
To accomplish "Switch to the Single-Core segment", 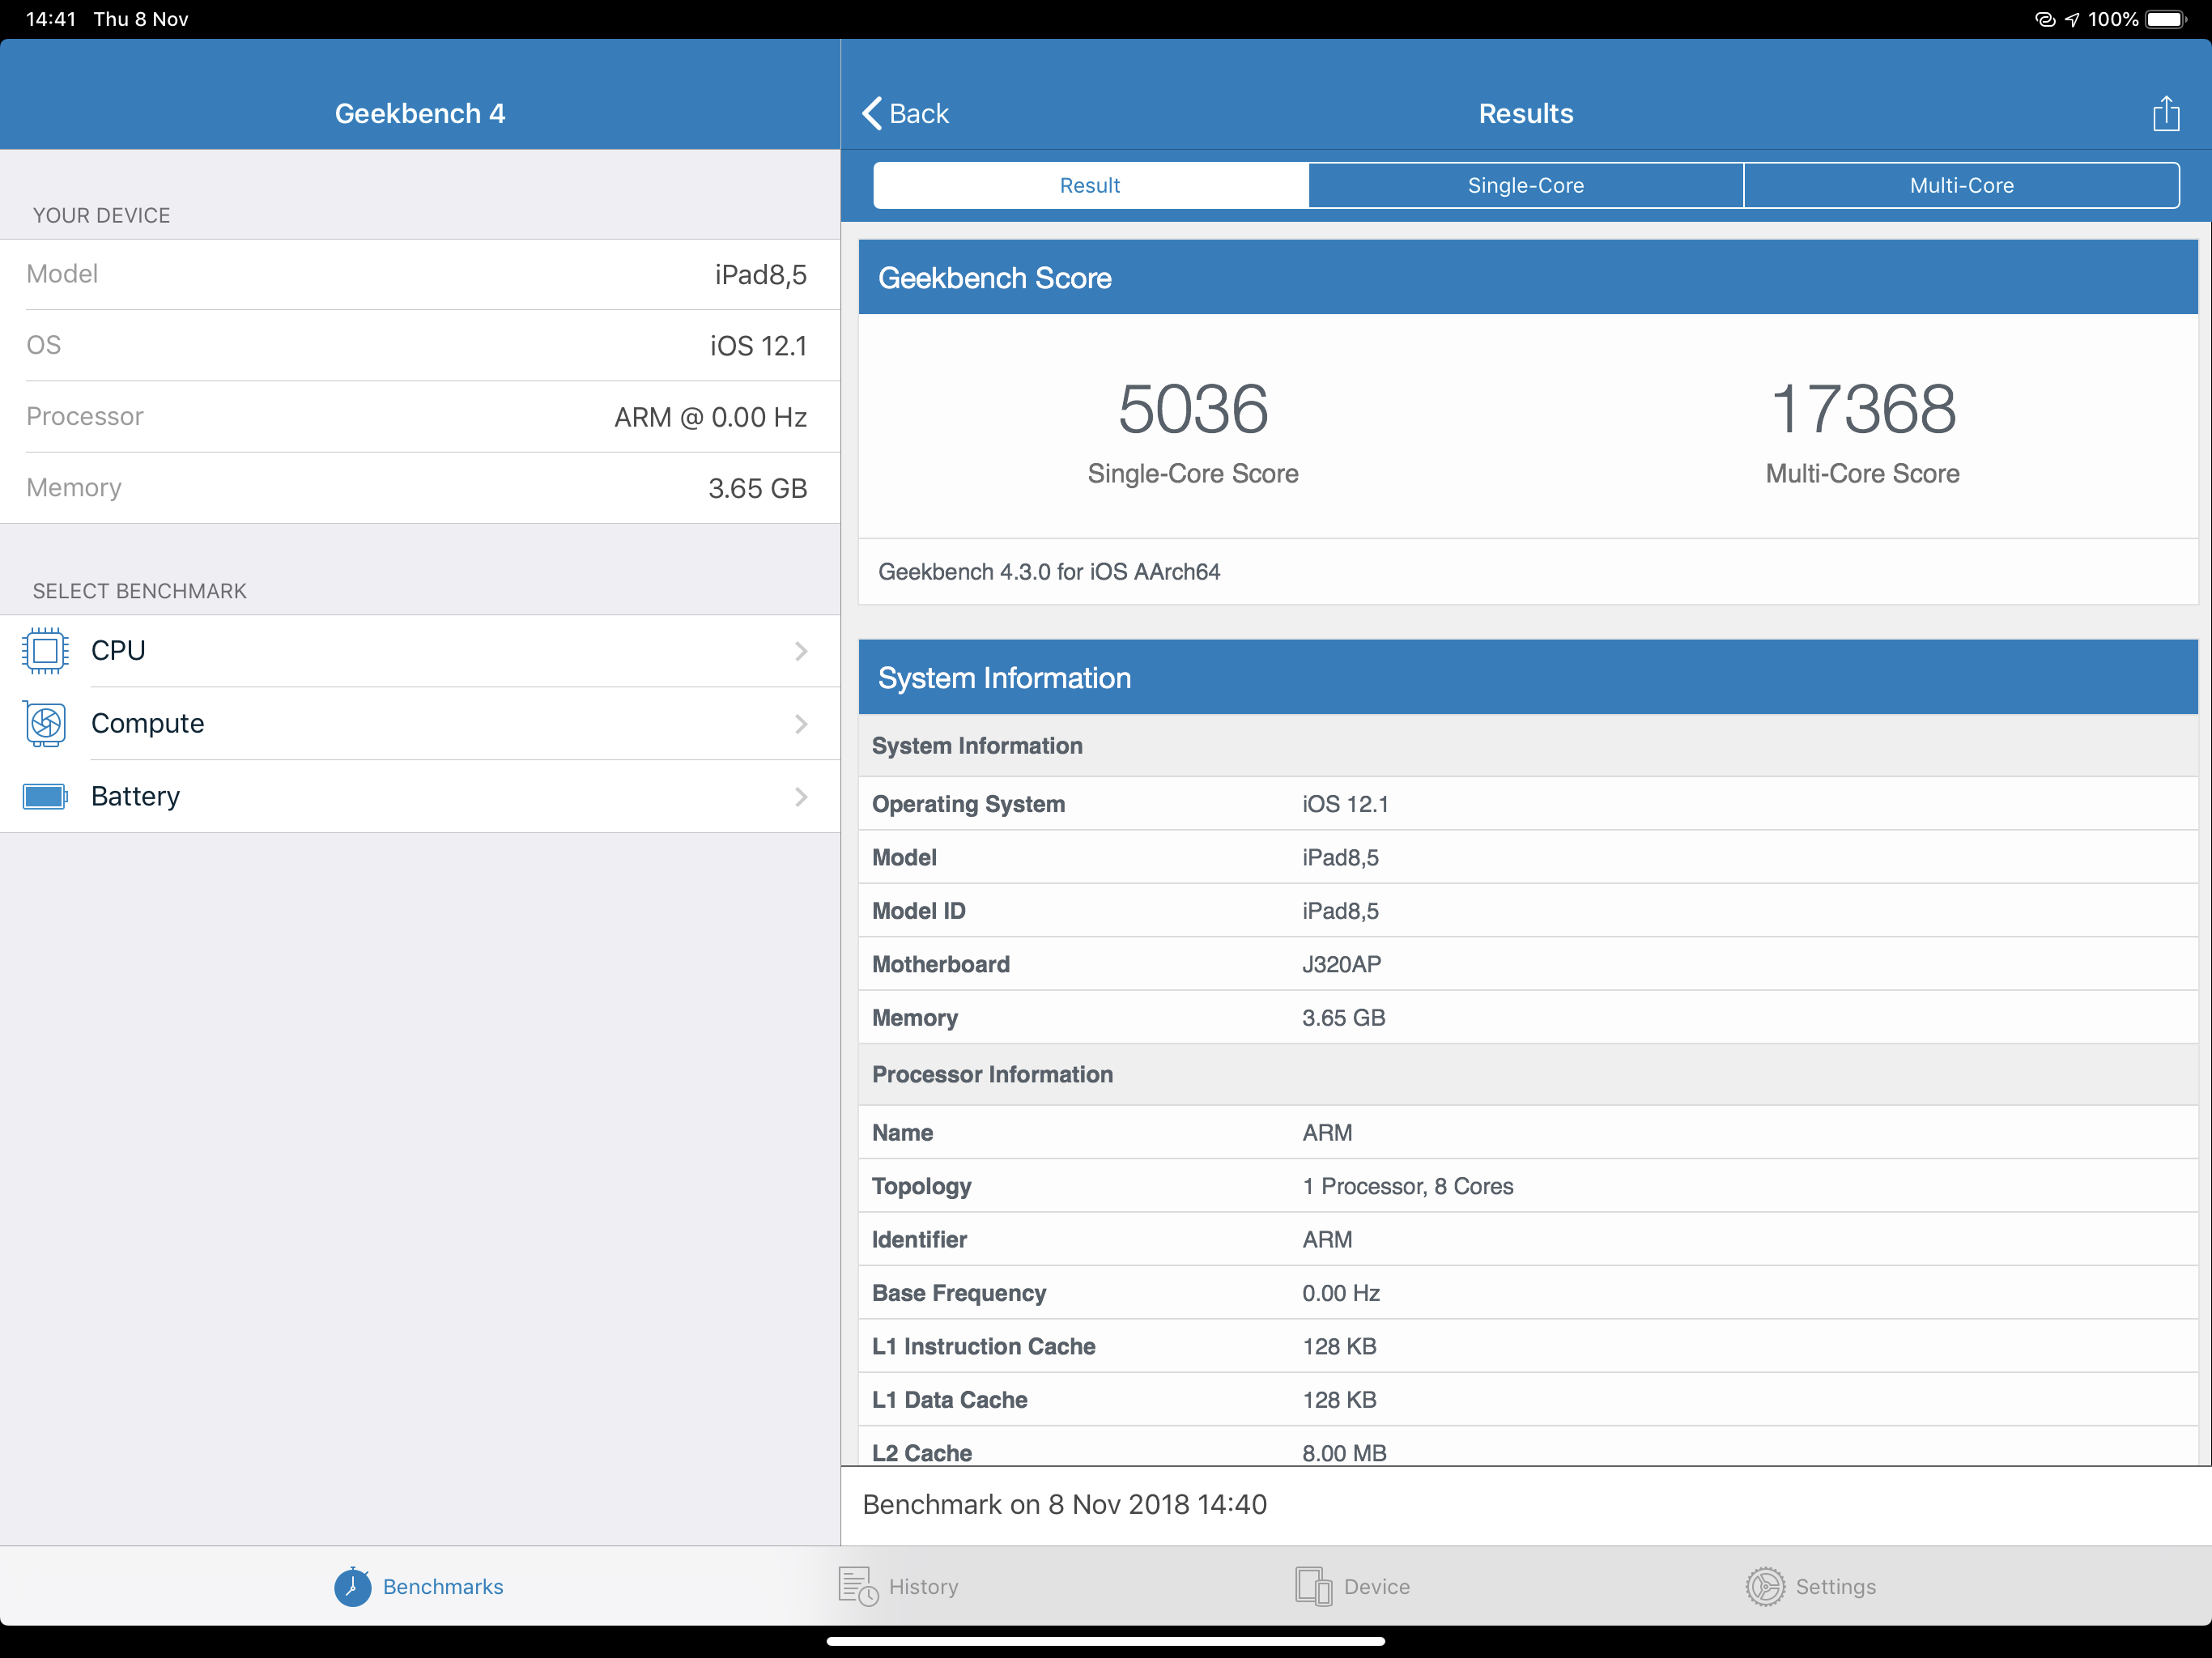I will [x=1526, y=185].
